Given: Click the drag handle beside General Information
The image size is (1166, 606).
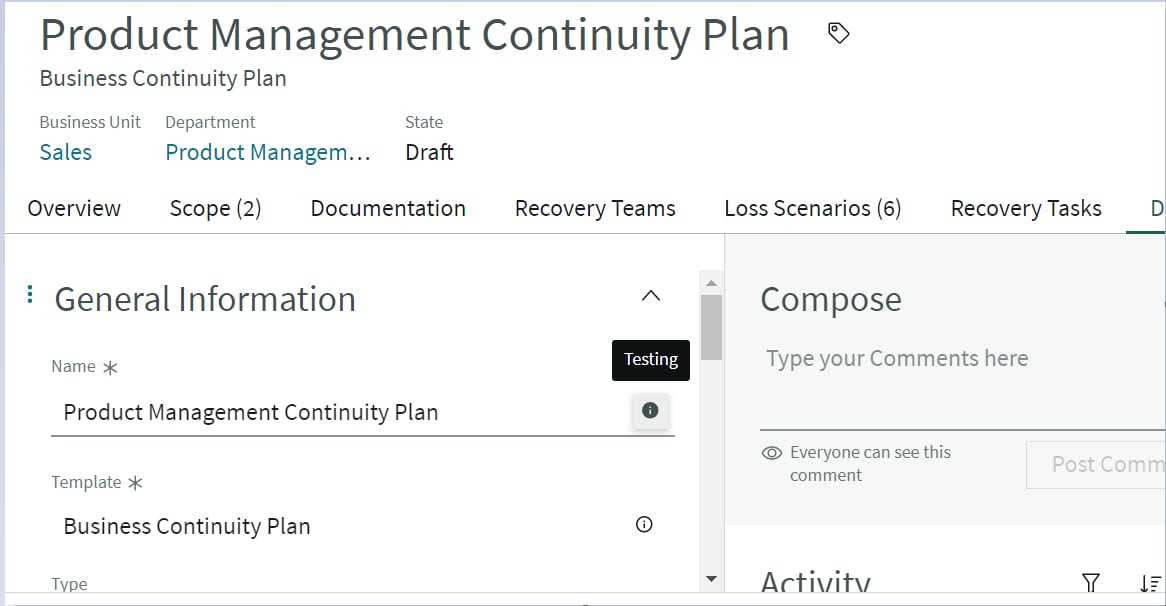Looking at the screenshot, I should pos(29,295).
